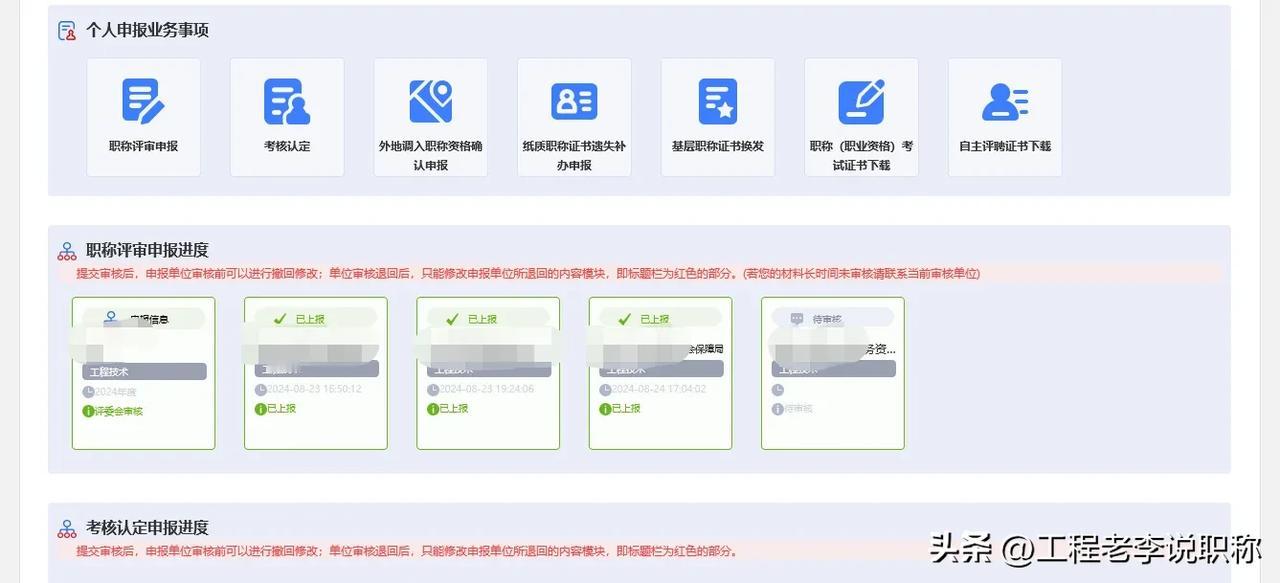Click the 职称评审申报进度 heading
The width and height of the screenshot is (1280, 583).
(147, 251)
